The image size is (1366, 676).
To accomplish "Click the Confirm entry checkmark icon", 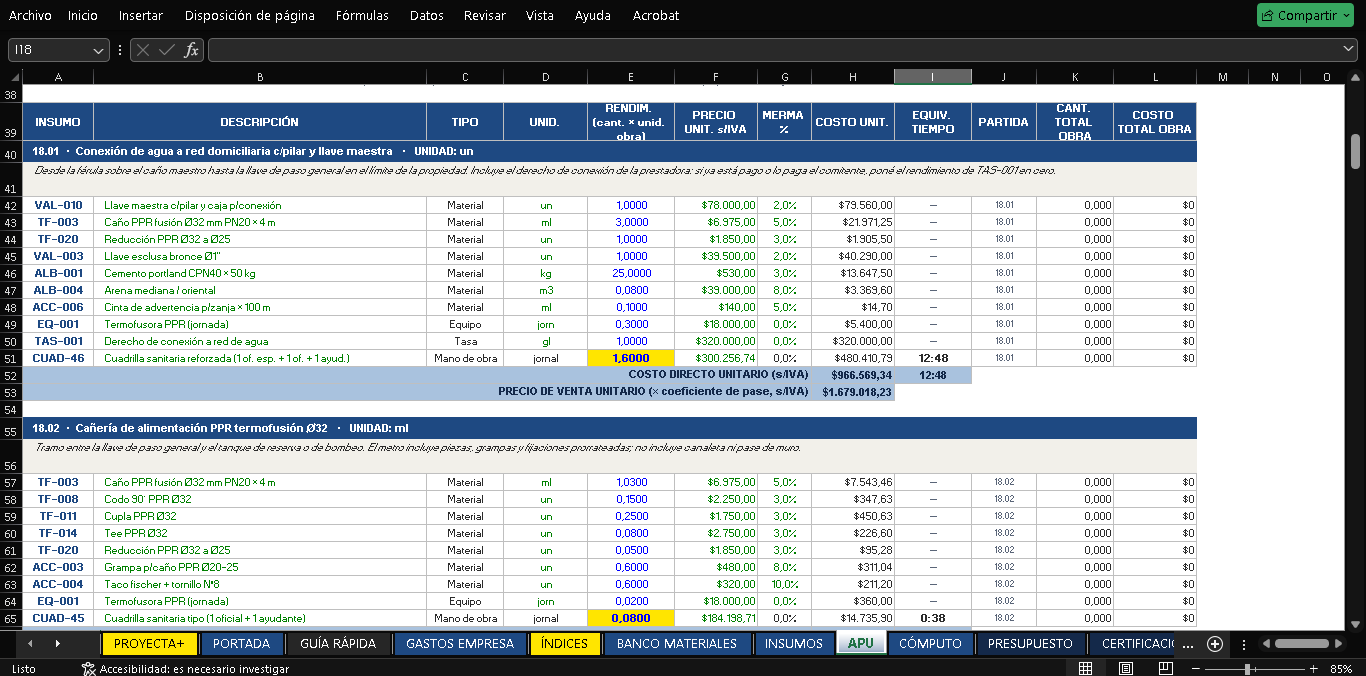I will coord(167,50).
